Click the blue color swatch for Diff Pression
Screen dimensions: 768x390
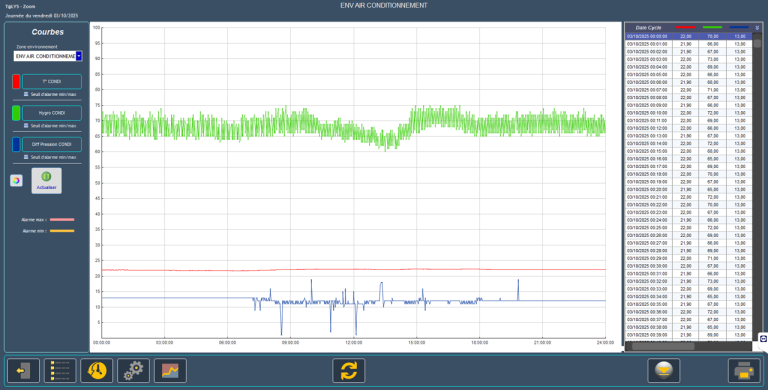[x=16, y=145]
